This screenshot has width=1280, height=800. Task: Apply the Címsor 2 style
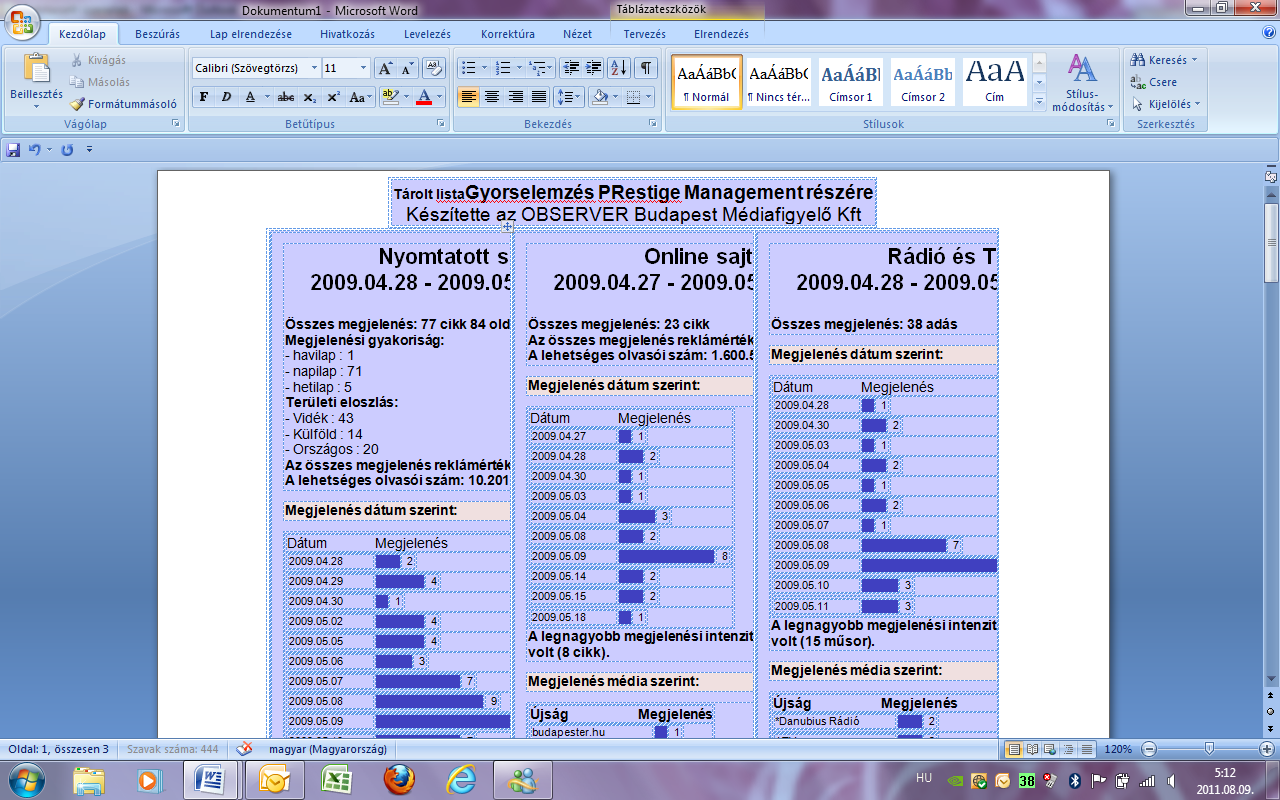pos(923,81)
